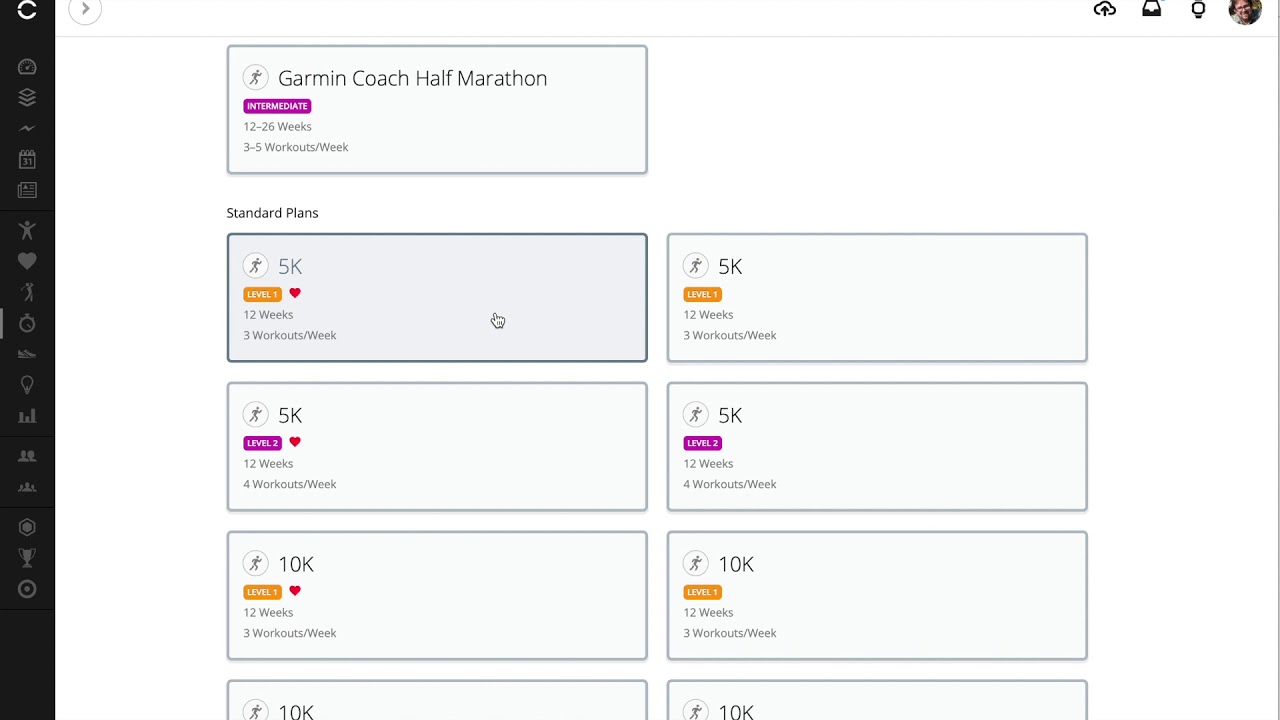This screenshot has height=720, width=1280.
Task: Click "3–5 Workouts/Week" text on Half Marathon card
Action: [296, 147]
